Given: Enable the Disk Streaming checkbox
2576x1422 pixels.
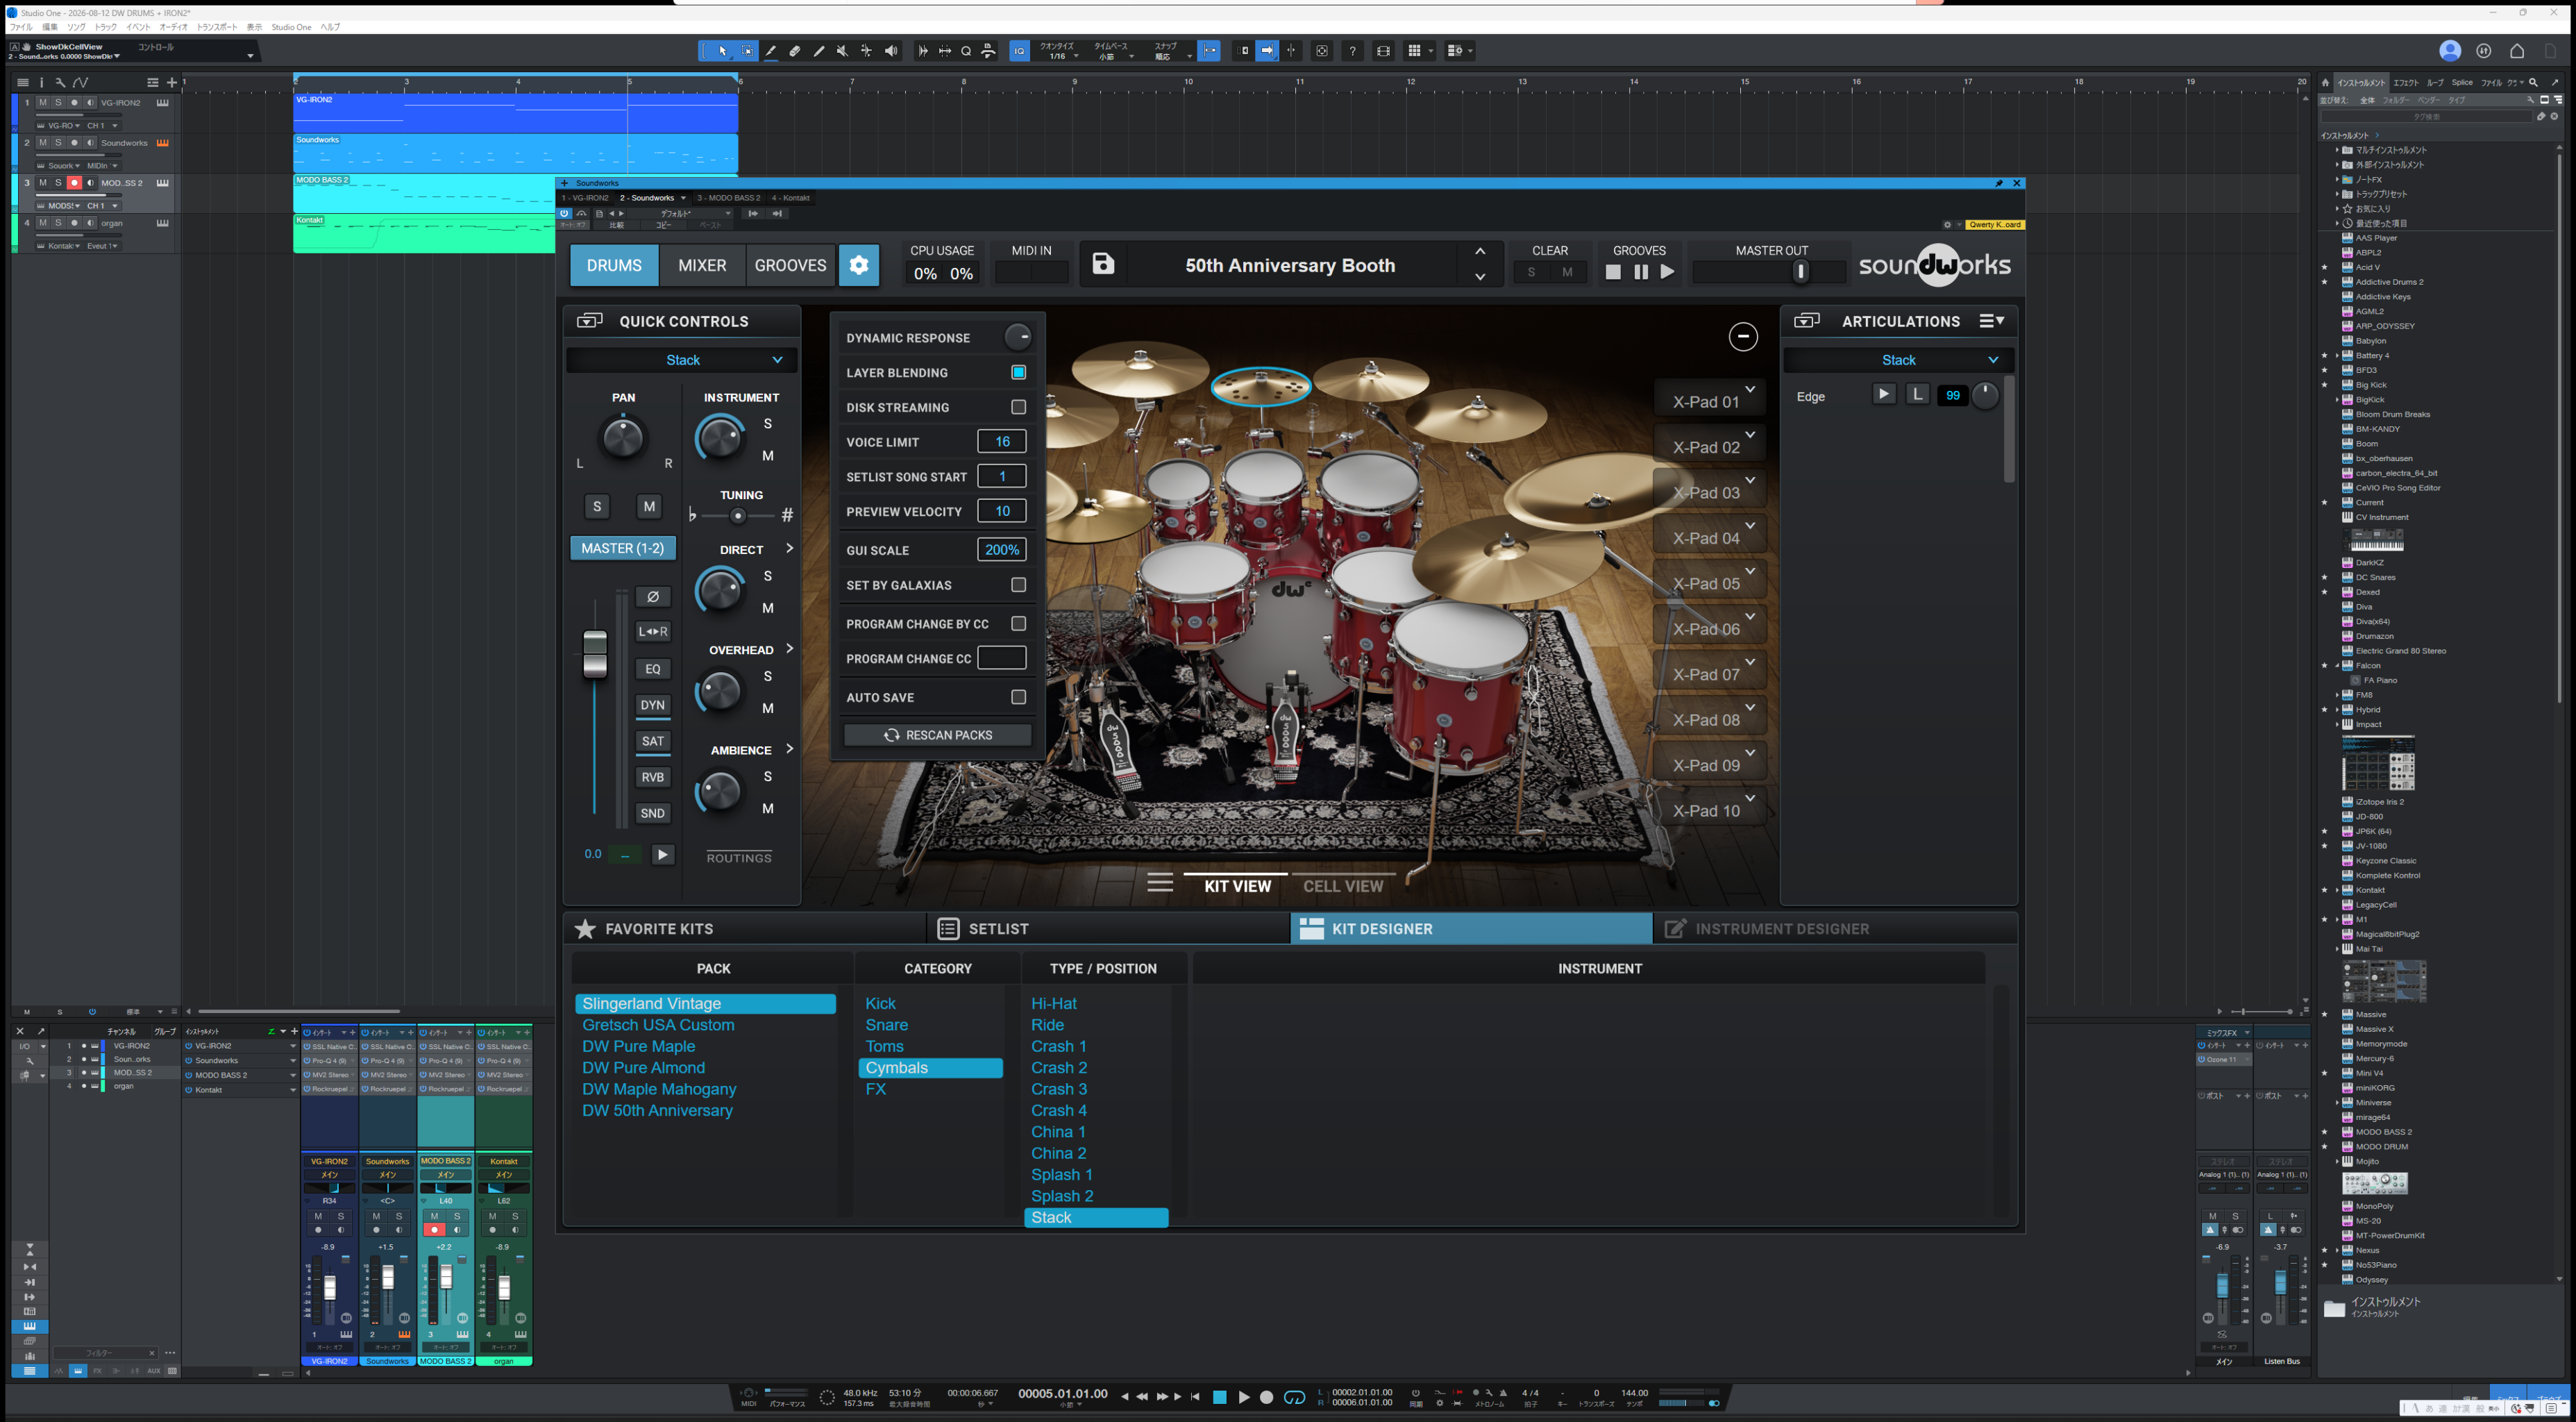Looking at the screenshot, I should [1018, 407].
